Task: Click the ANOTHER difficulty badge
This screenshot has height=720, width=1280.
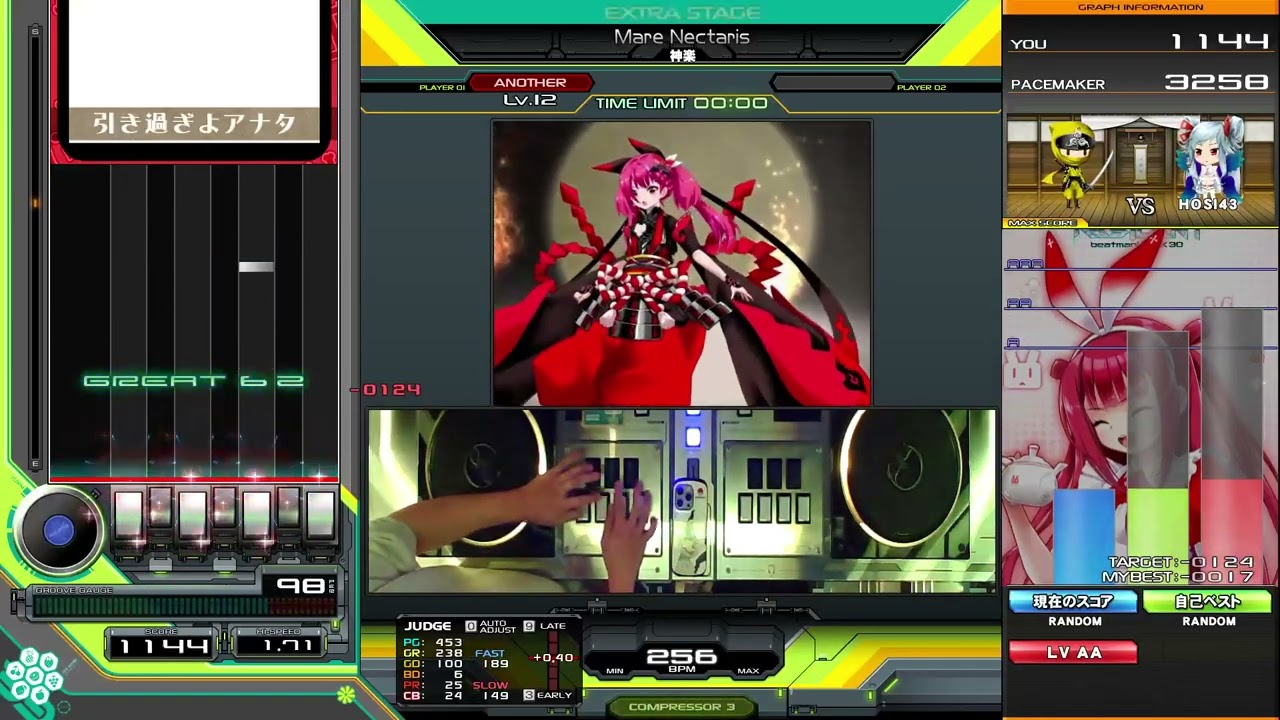Action: (530, 83)
